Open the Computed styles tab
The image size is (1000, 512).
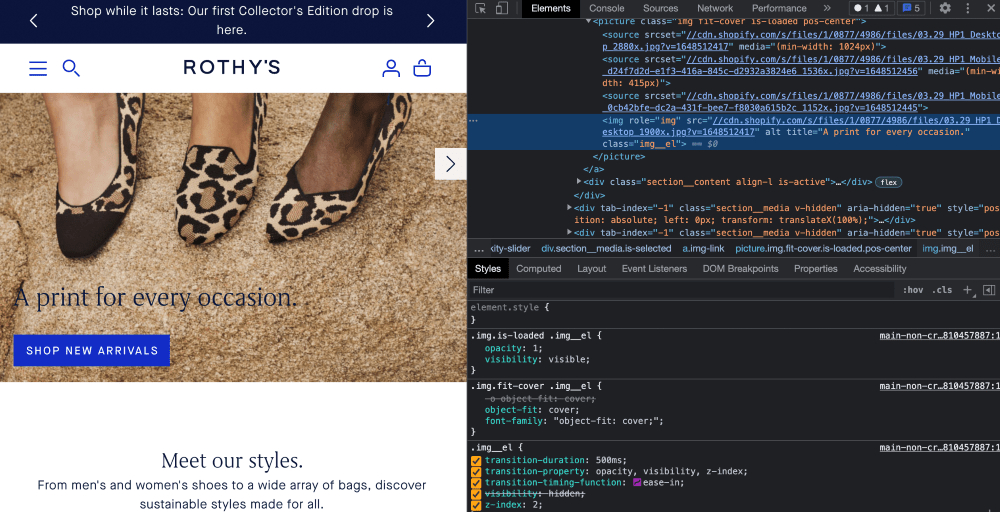pos(539,268)
